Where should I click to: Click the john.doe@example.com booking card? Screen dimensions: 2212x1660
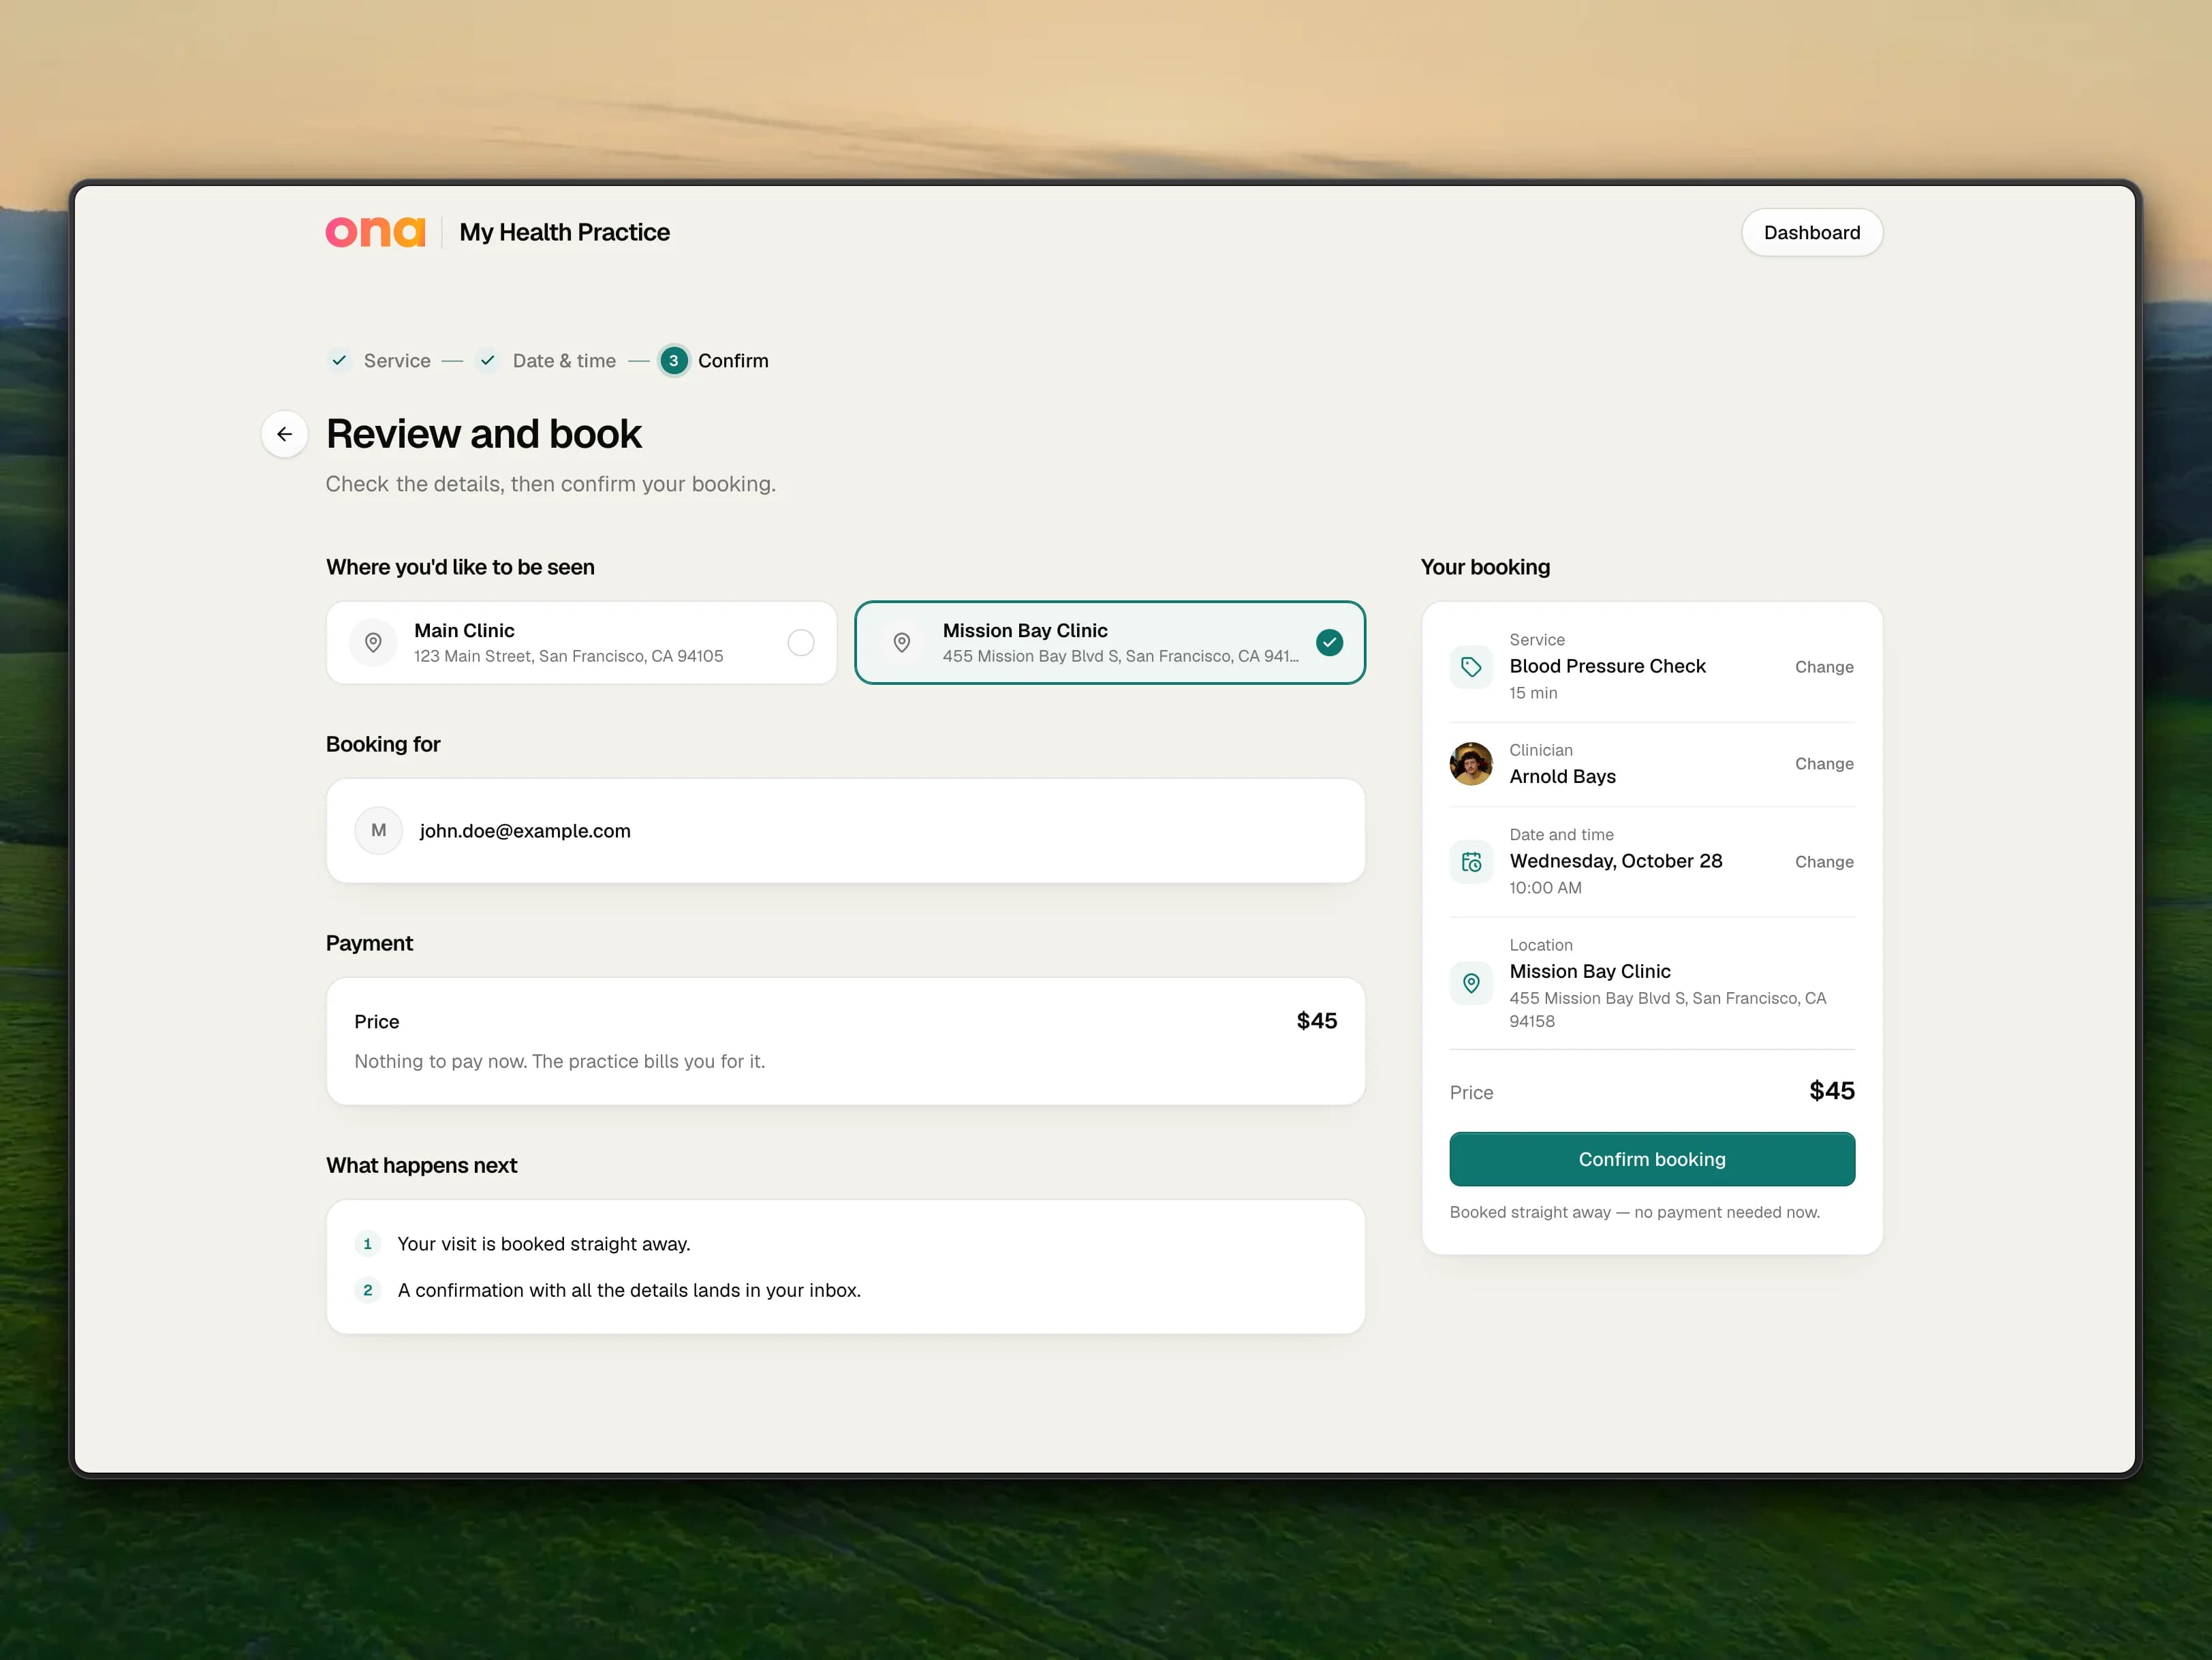pos(845,830)
